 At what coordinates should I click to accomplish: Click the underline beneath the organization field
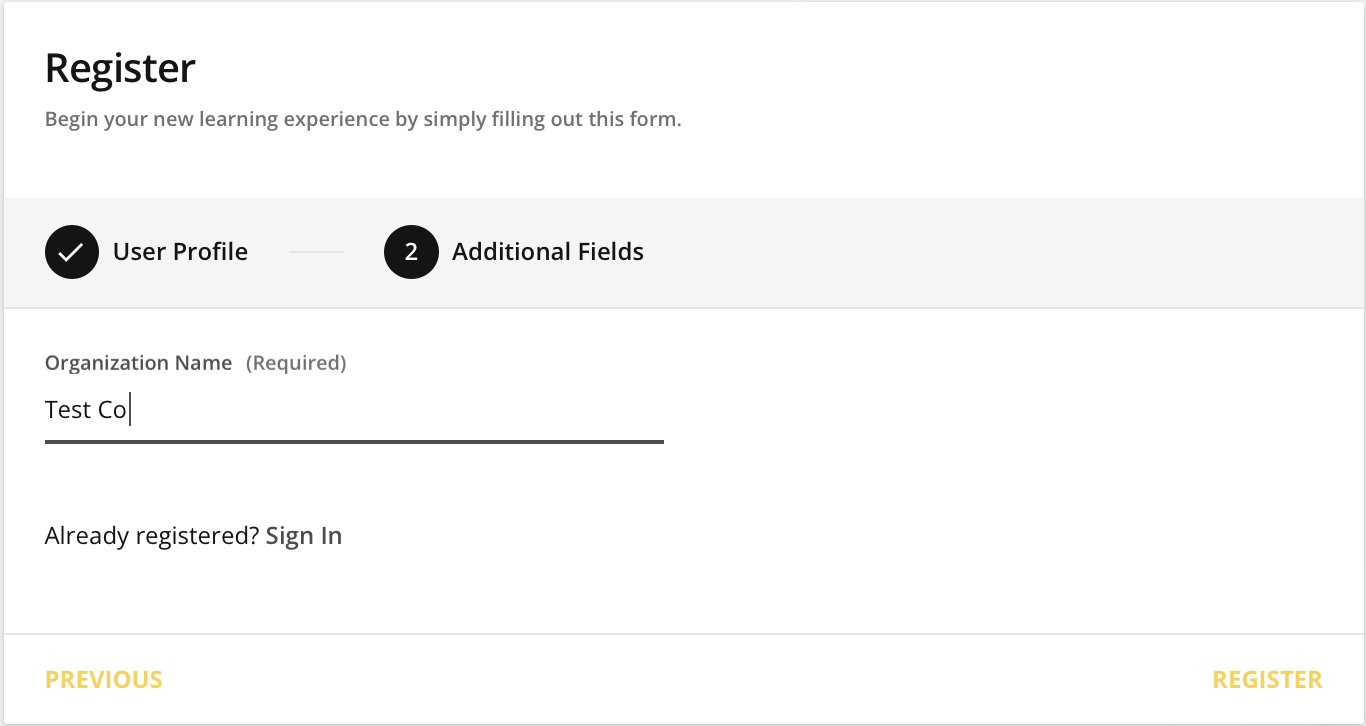(354, 441)
